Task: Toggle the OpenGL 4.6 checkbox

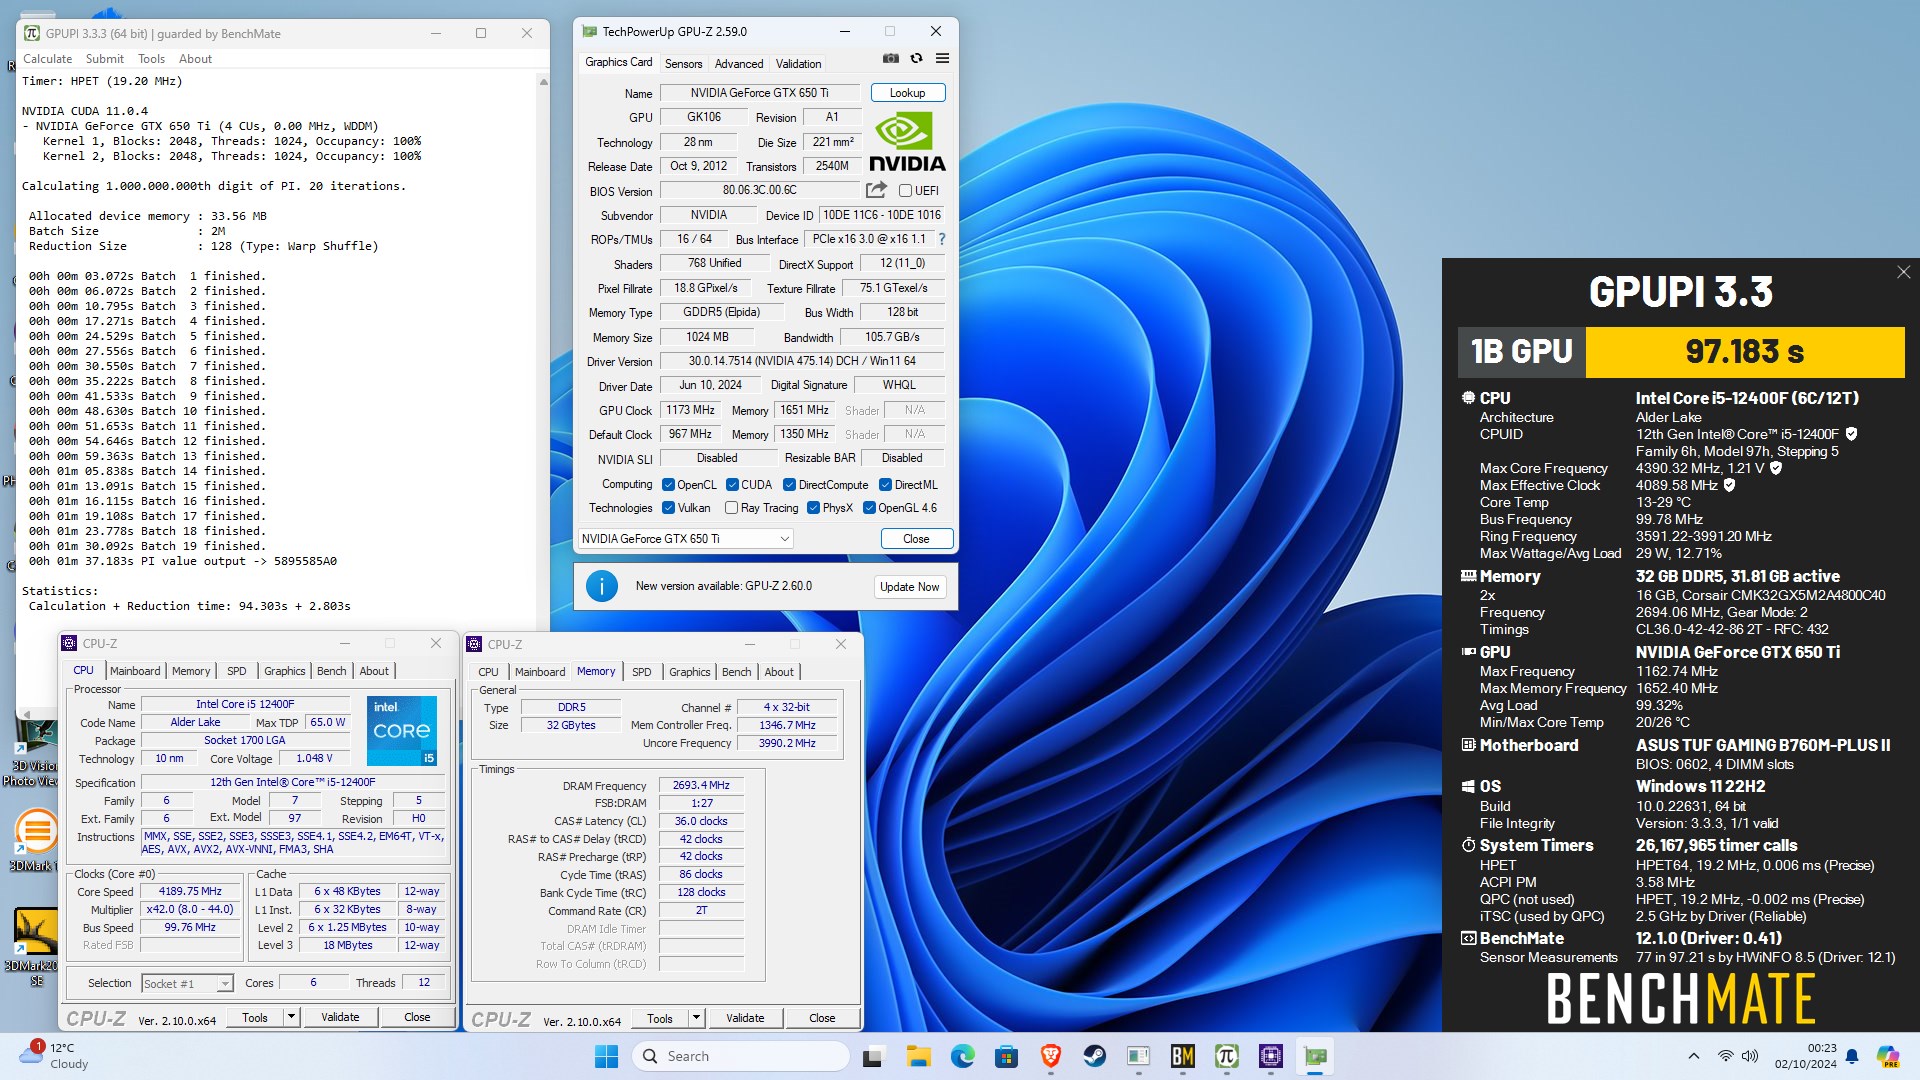Action: click(x=869, y=508)
